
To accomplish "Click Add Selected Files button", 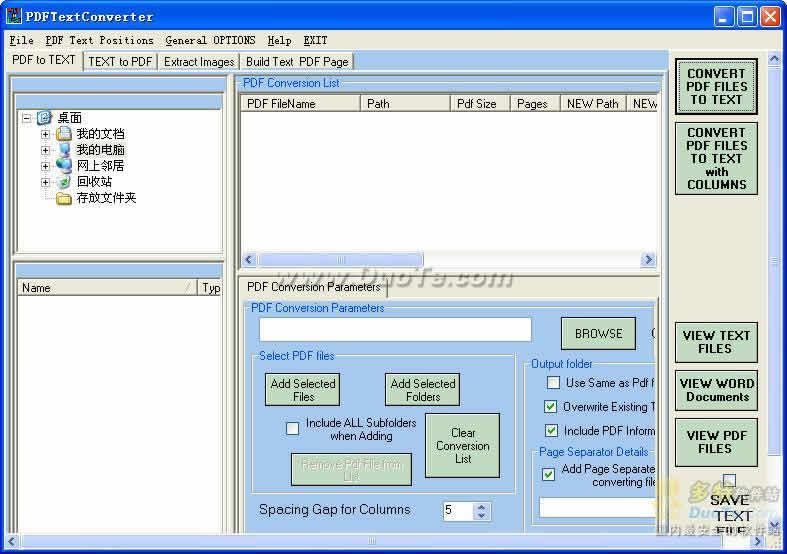I will (x=303, y=390).
